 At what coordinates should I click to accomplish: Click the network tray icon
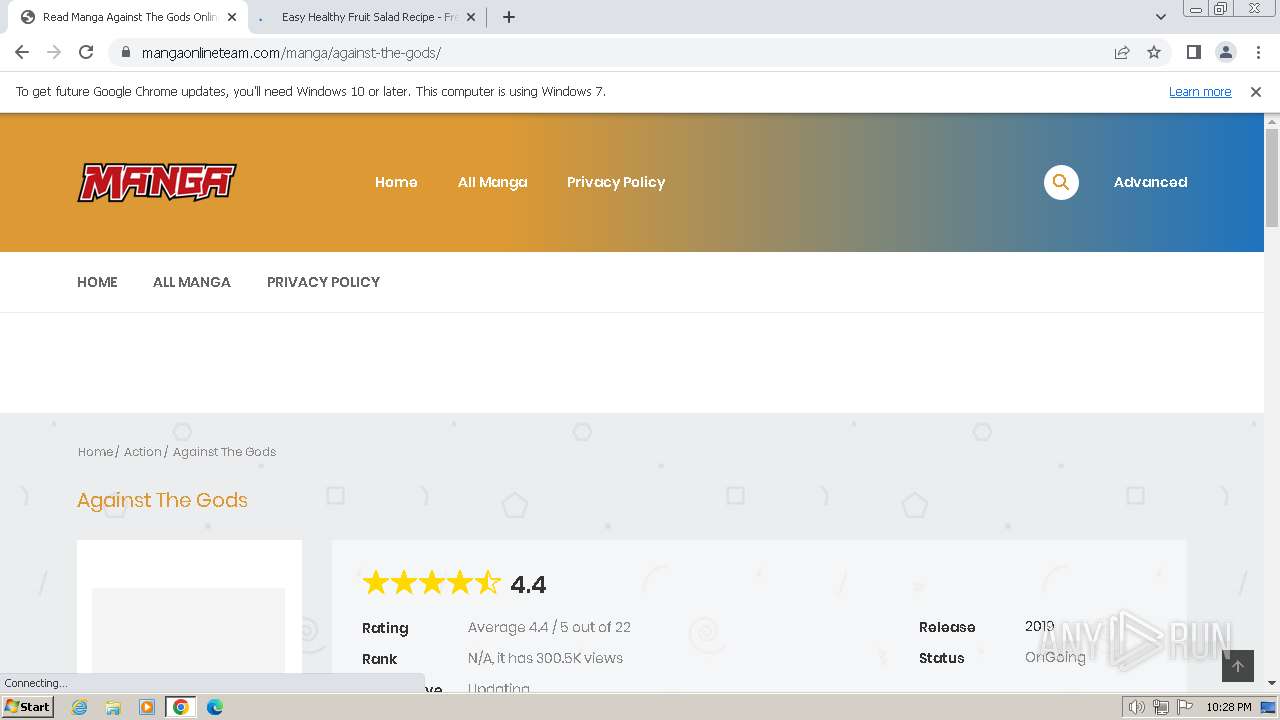coord(1161,707)
